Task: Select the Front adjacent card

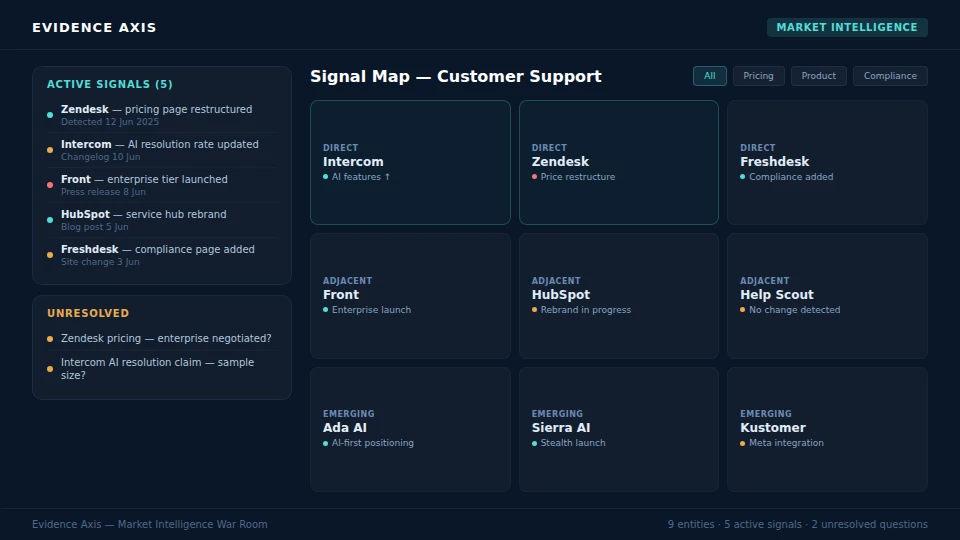Action: point(410,296)
